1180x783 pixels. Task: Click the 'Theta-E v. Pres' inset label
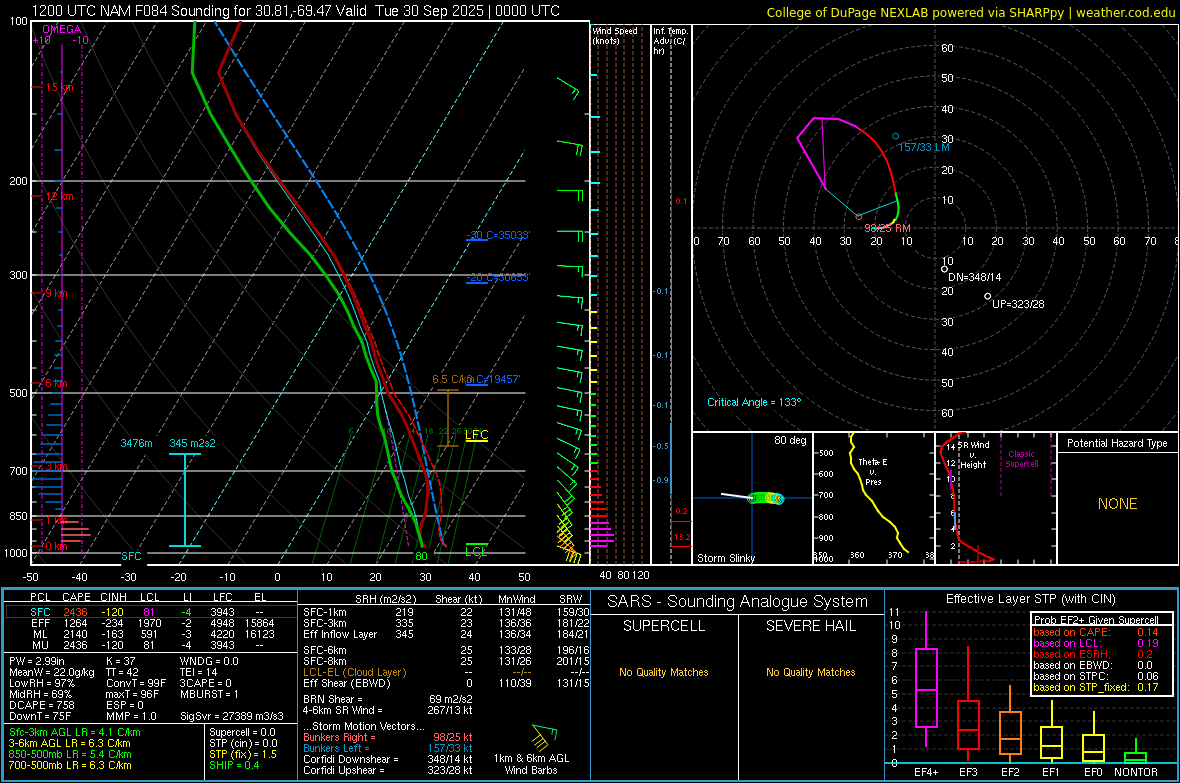click(x=873, y=471)
